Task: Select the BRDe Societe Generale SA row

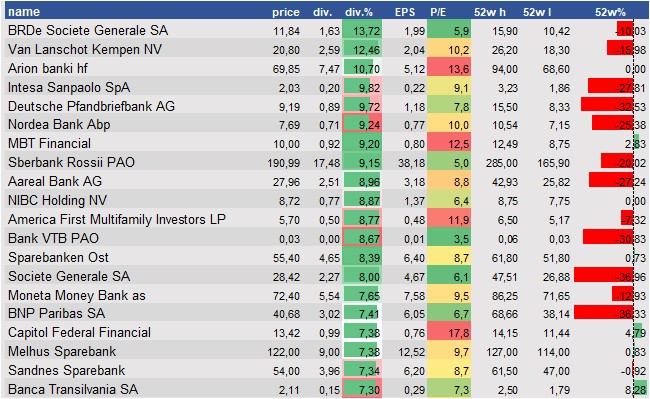Action: (327, 30)
